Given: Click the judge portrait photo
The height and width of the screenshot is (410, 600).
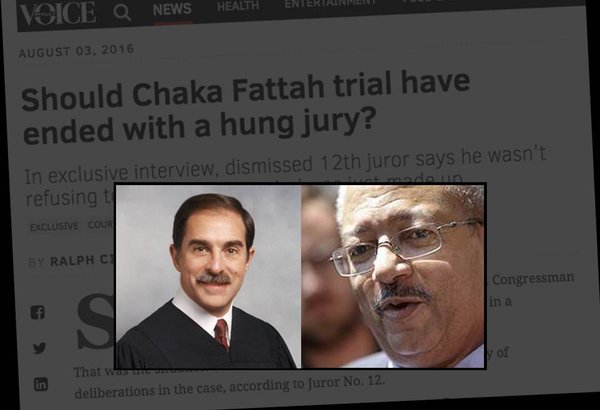Looking at the screenshot, I should tap(208, 276).
